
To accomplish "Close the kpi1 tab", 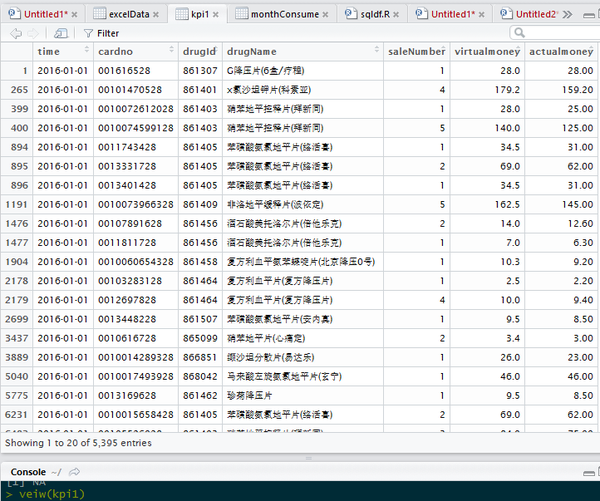I will tap(215, 15).
